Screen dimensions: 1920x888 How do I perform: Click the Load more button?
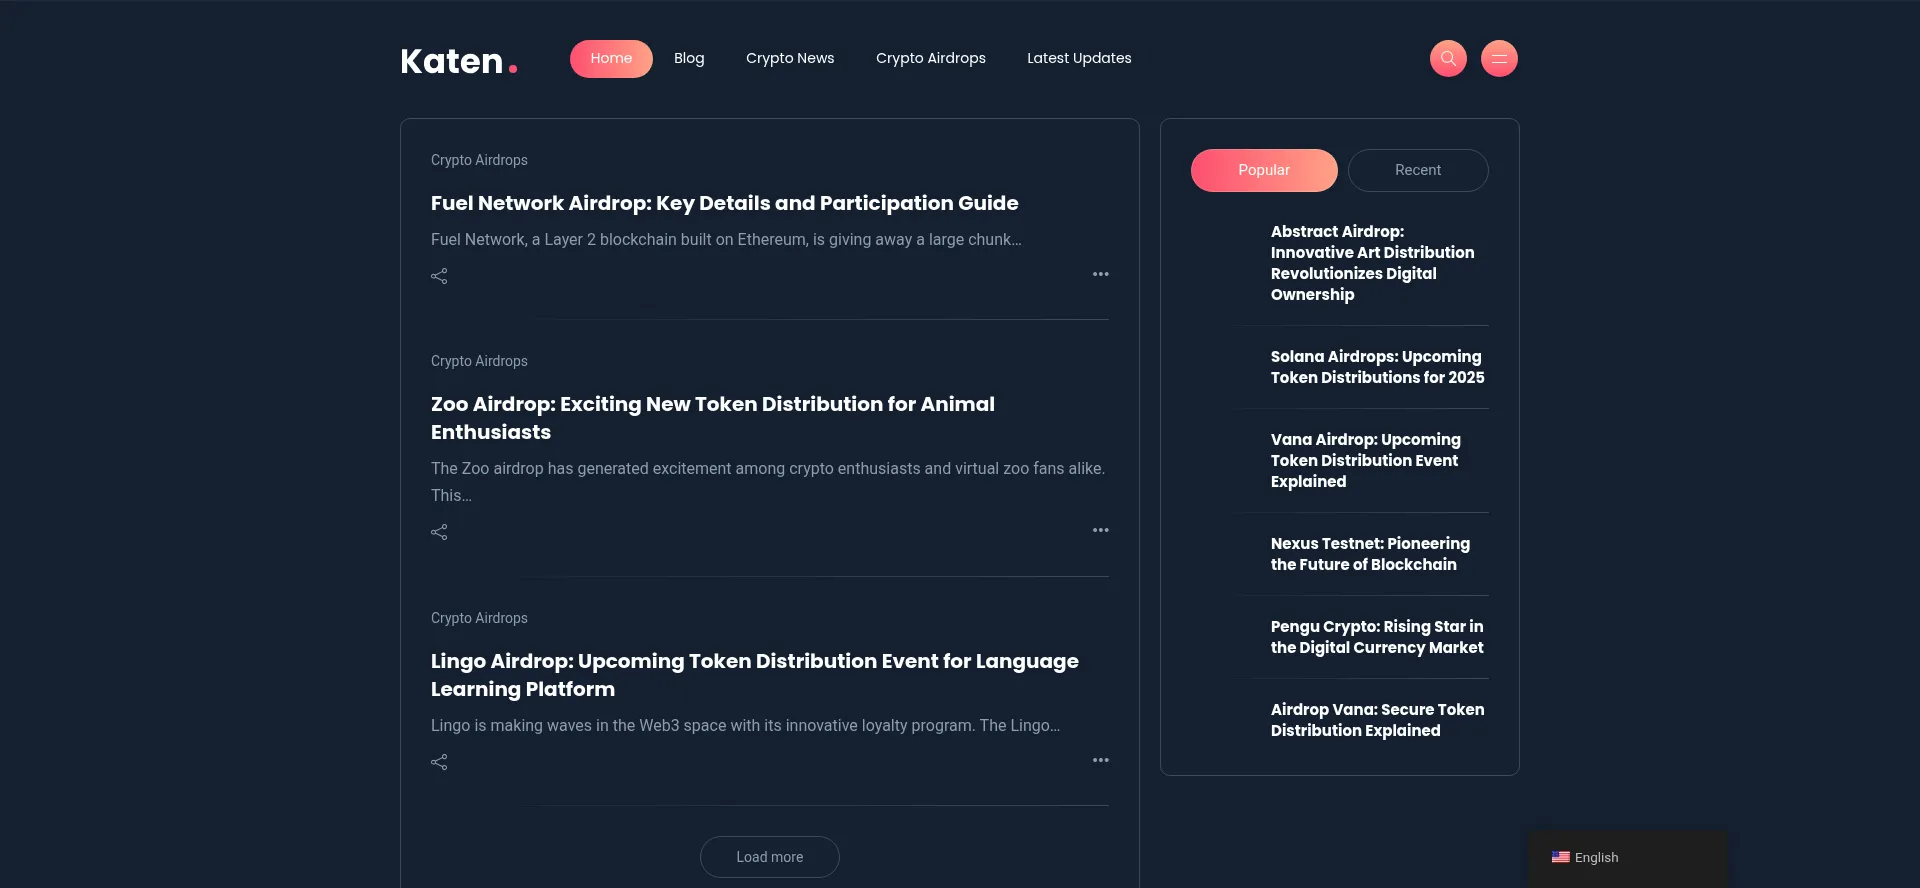pos(769,857)
